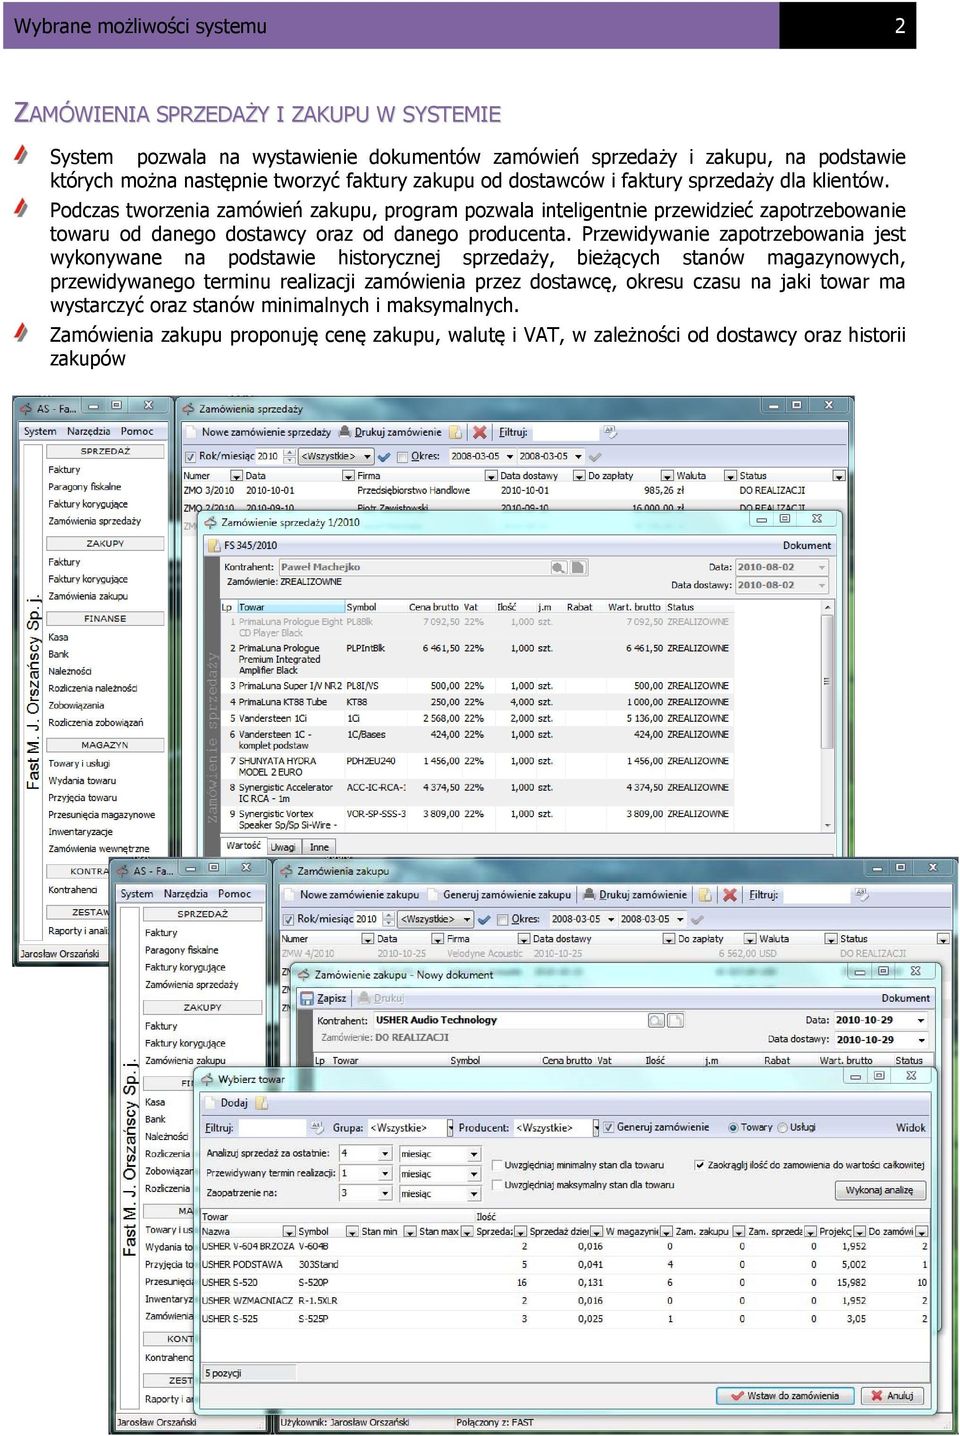Click the note icon in Zamówienia sprzedaży toolbar

456,432
